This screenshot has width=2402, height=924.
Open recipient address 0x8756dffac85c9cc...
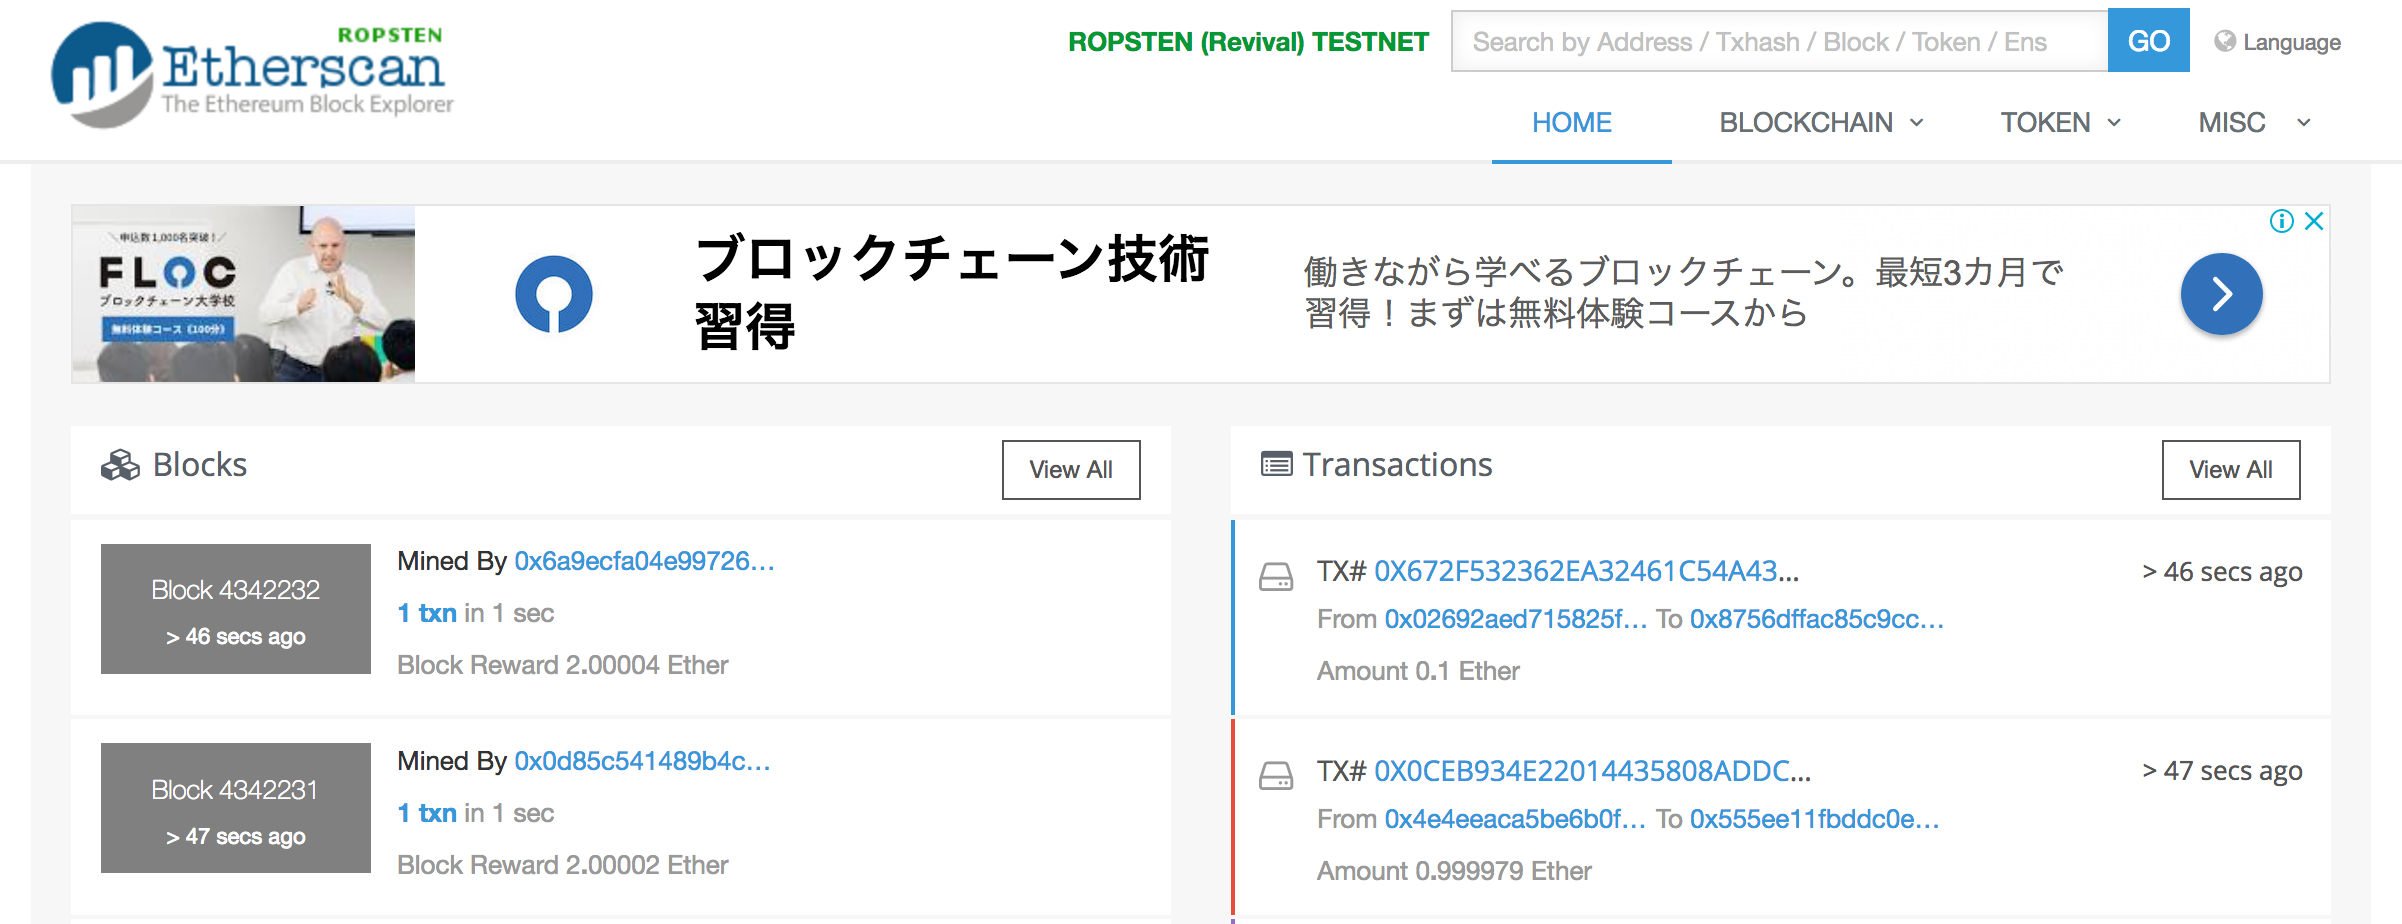(x=1816, y=619)
